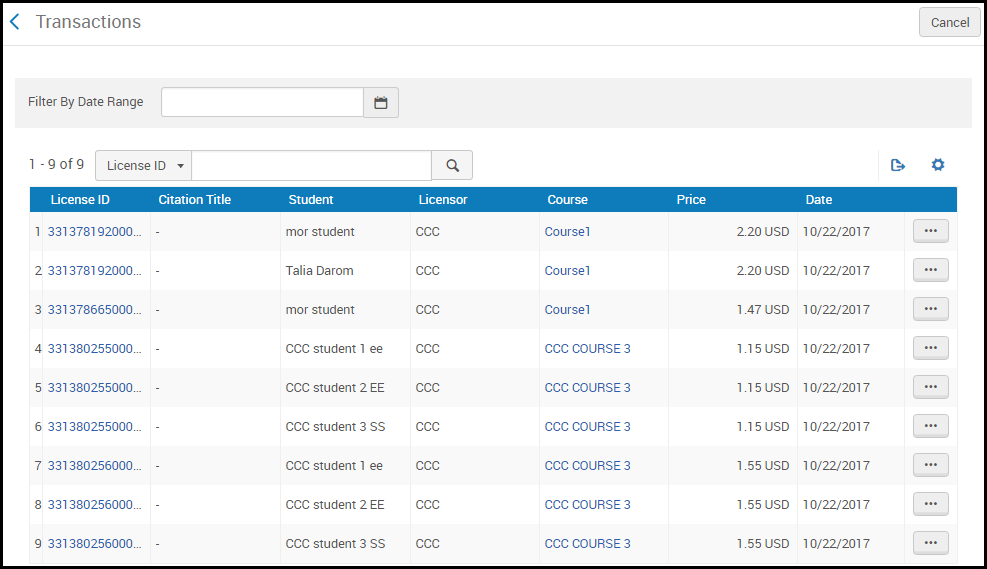Select the 1.47 USD price cell
The width and height of the screenshot is (987, 569).
pyautogui.click(x=762, y=310)
